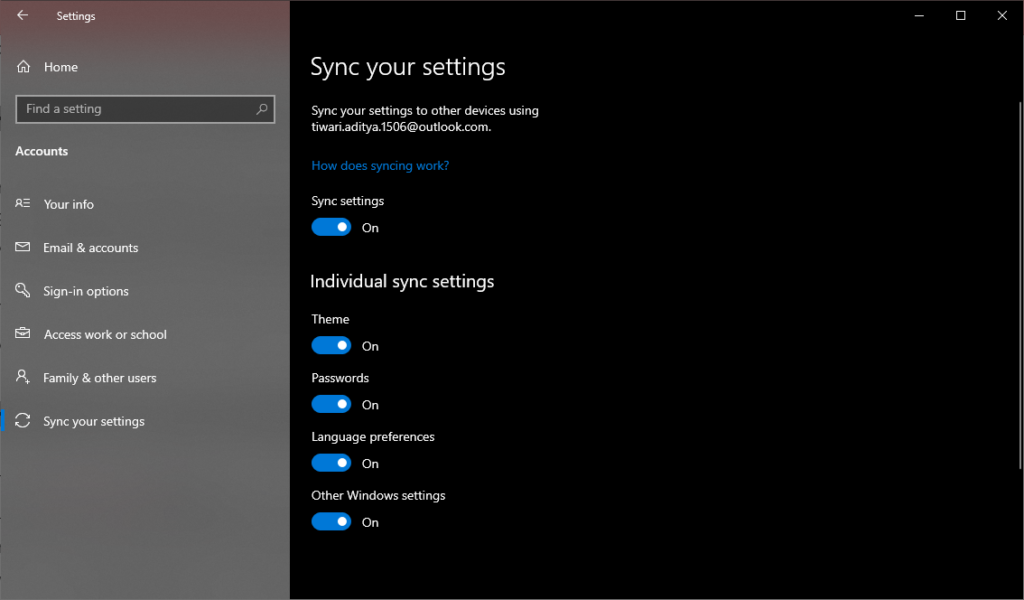Select the Sync your settings sync icon
Image resolution: width=1024 pixels, height=600 pixels.
[22, 420]
